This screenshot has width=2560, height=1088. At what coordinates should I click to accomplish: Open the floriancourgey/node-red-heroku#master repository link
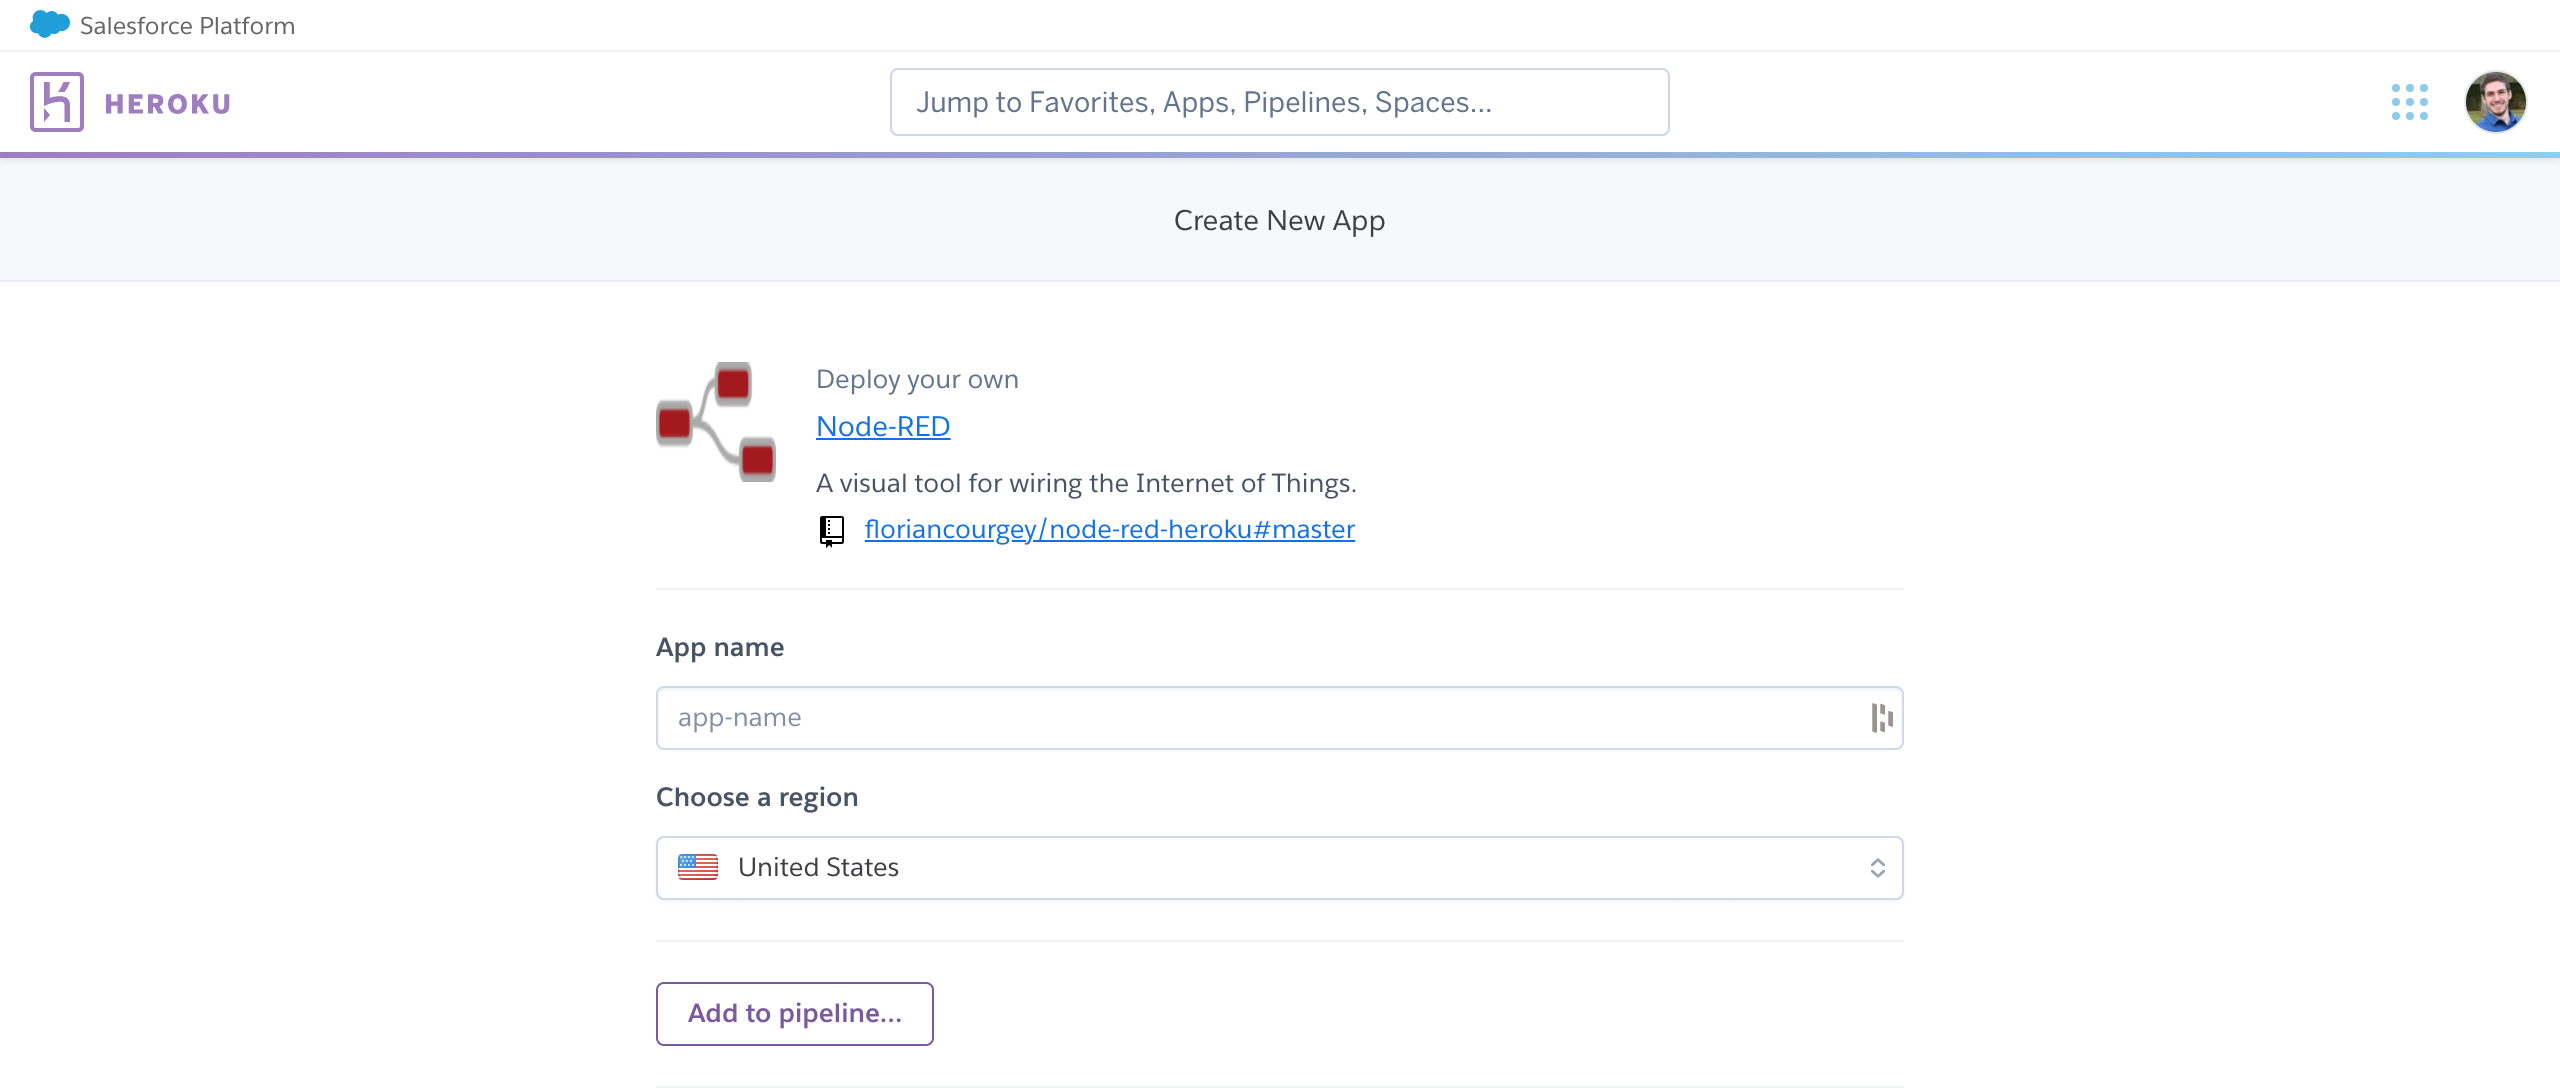[x=1109, y=529]
